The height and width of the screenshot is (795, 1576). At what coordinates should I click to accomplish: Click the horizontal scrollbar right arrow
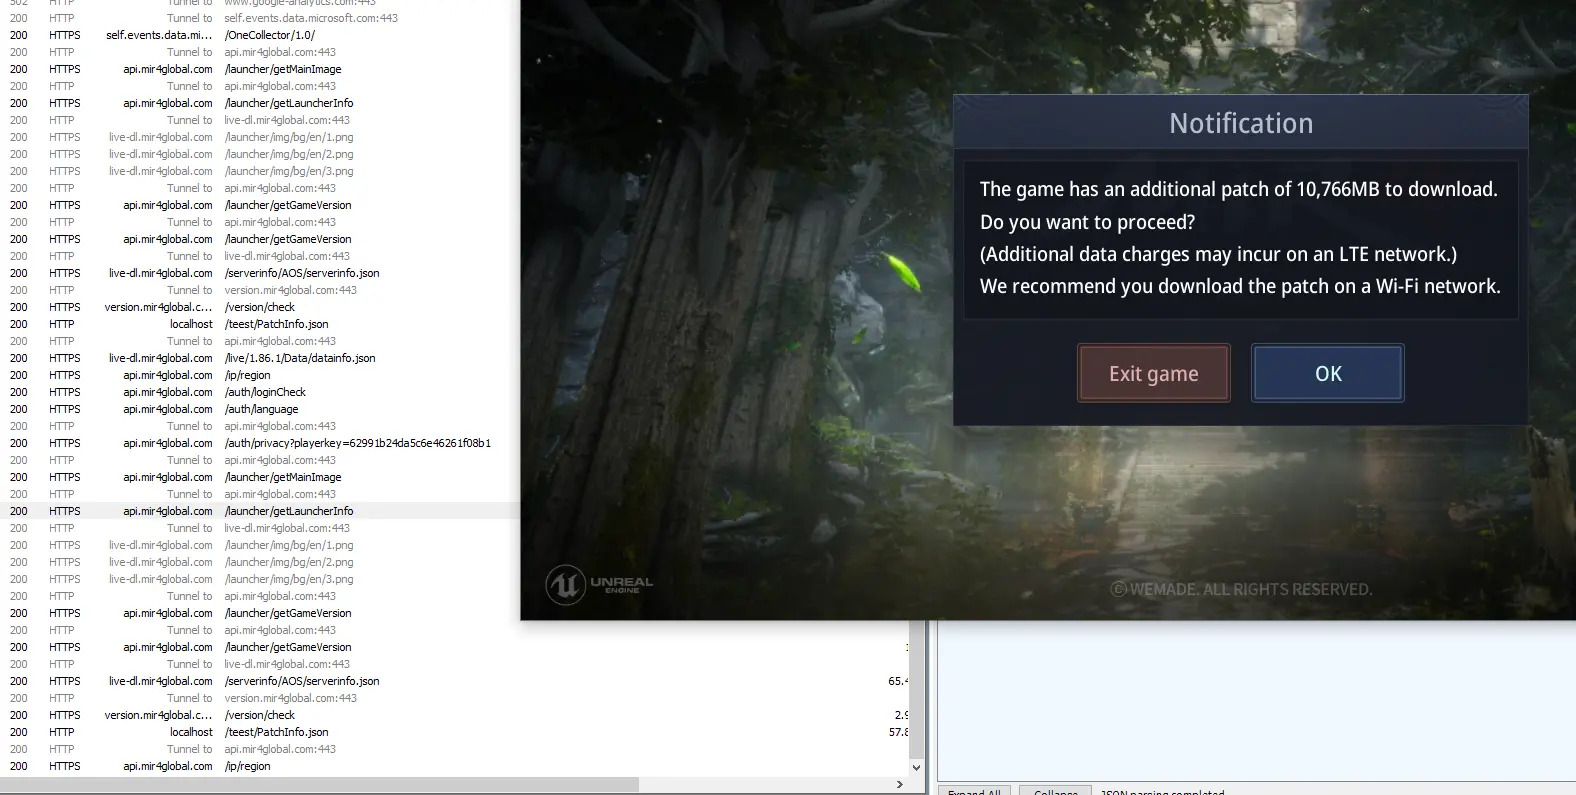(x=900, y=785)
